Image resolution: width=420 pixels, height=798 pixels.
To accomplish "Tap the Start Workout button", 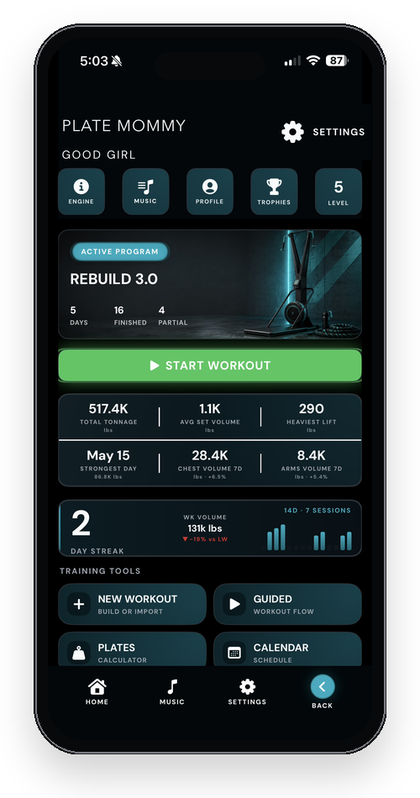I will (210, 365).
